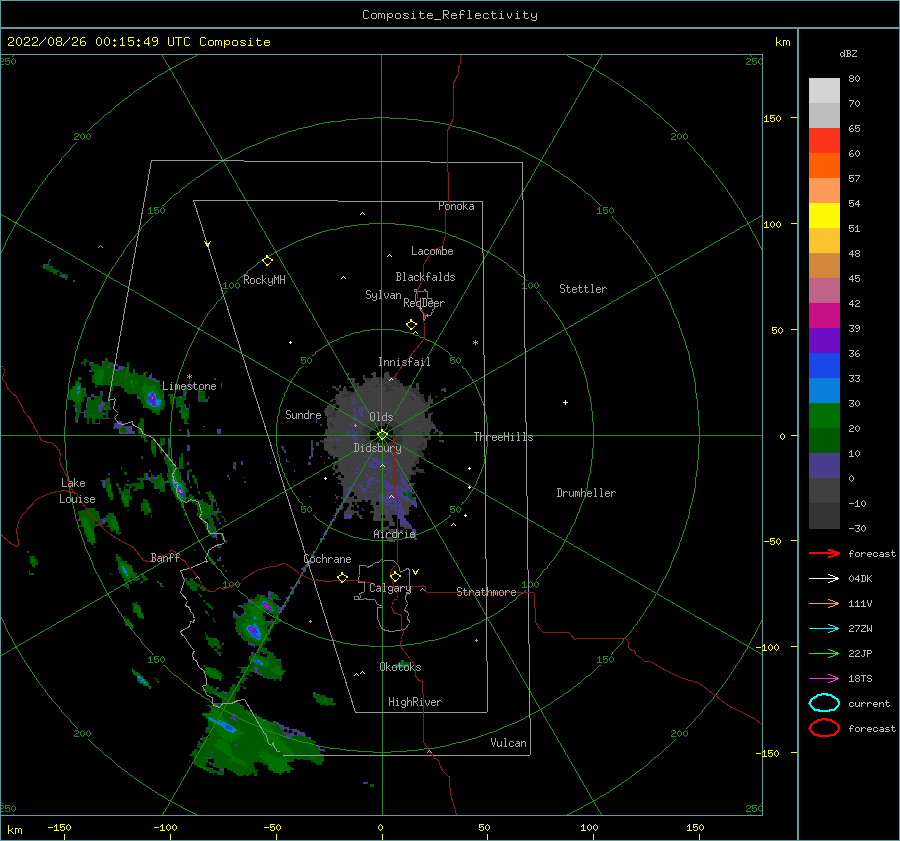Click the HighRiver label
This screenshot has width=900, height=841.
click(x=415, y=702)
